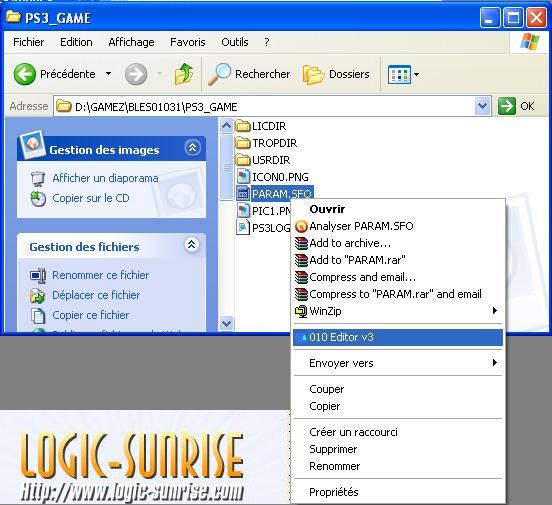Select the LICDIR folder
Viewport: 552px width, 505px height.
[x=261, y=126]
